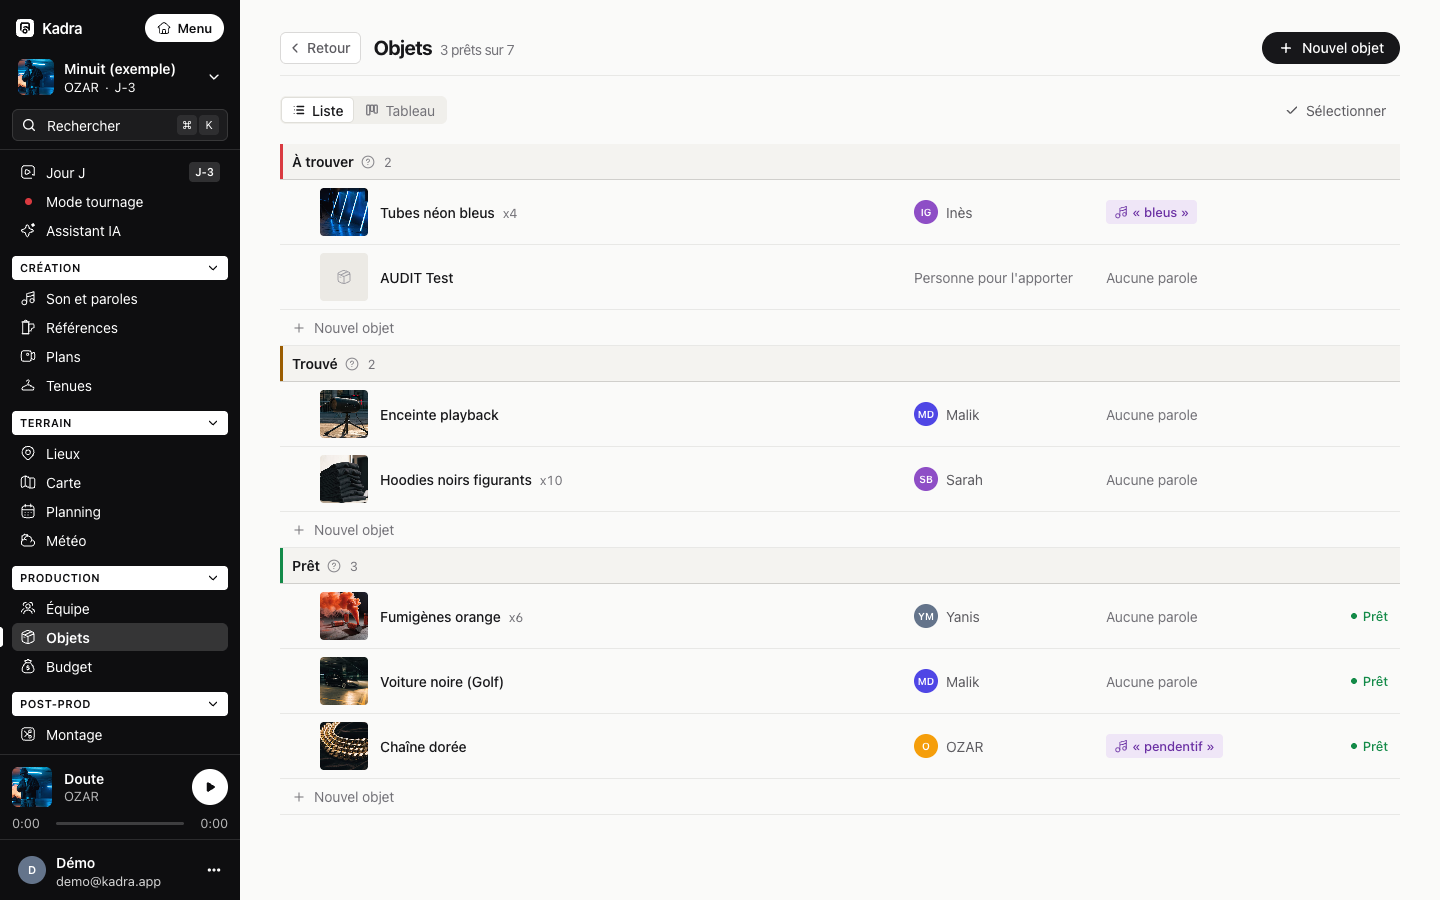Open the Plans section
Viewport: 1440px width, 900px height.
pyautogui.click(x=120, y=357)
